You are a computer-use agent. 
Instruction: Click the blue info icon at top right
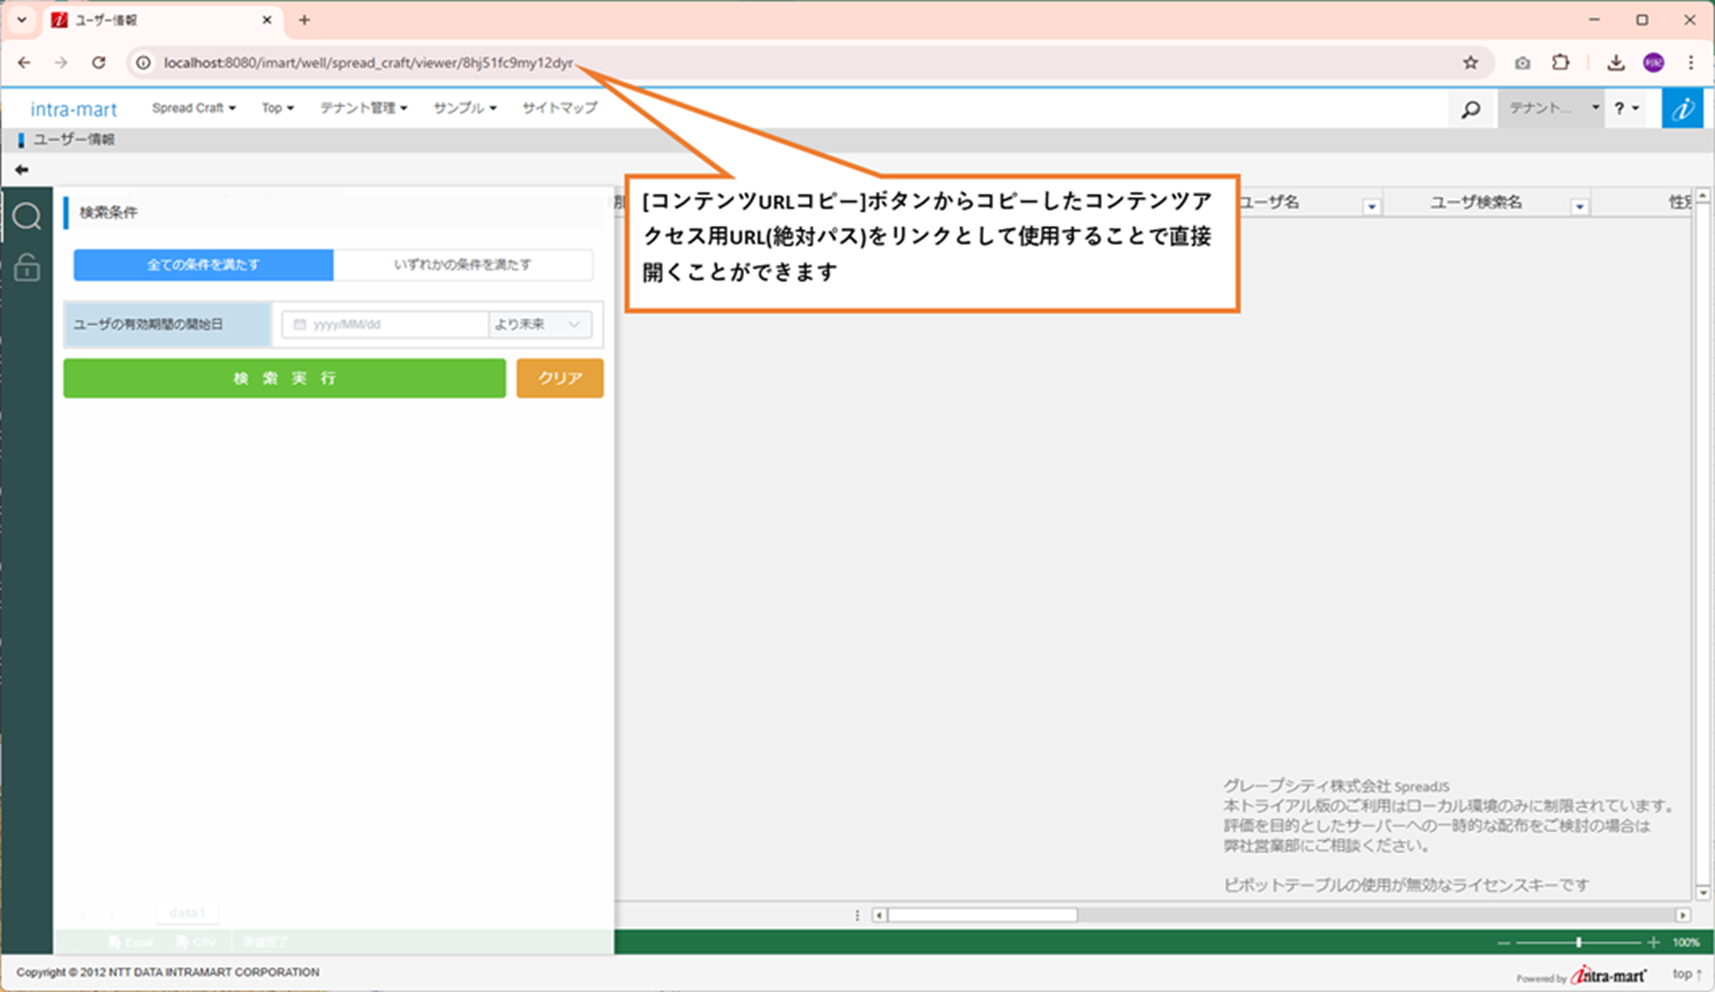click(1682, 109)
